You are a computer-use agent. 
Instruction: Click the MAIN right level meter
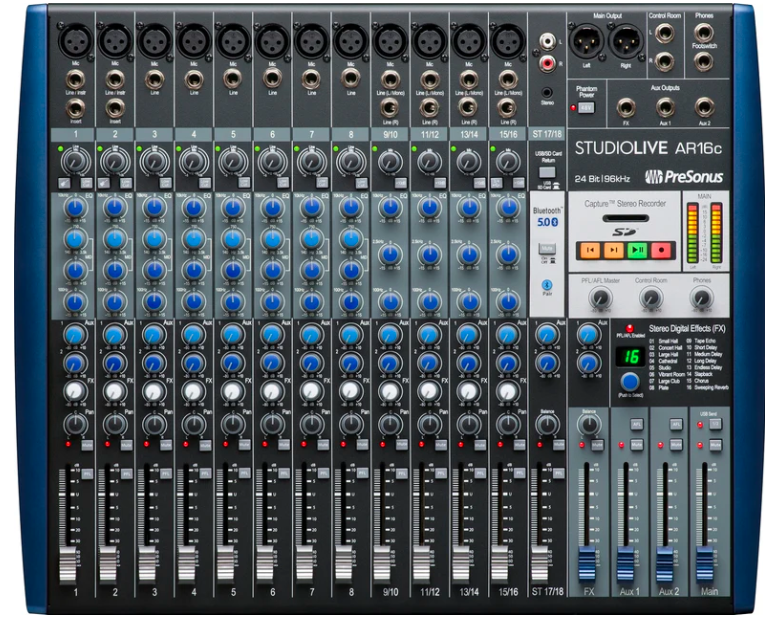716,233
